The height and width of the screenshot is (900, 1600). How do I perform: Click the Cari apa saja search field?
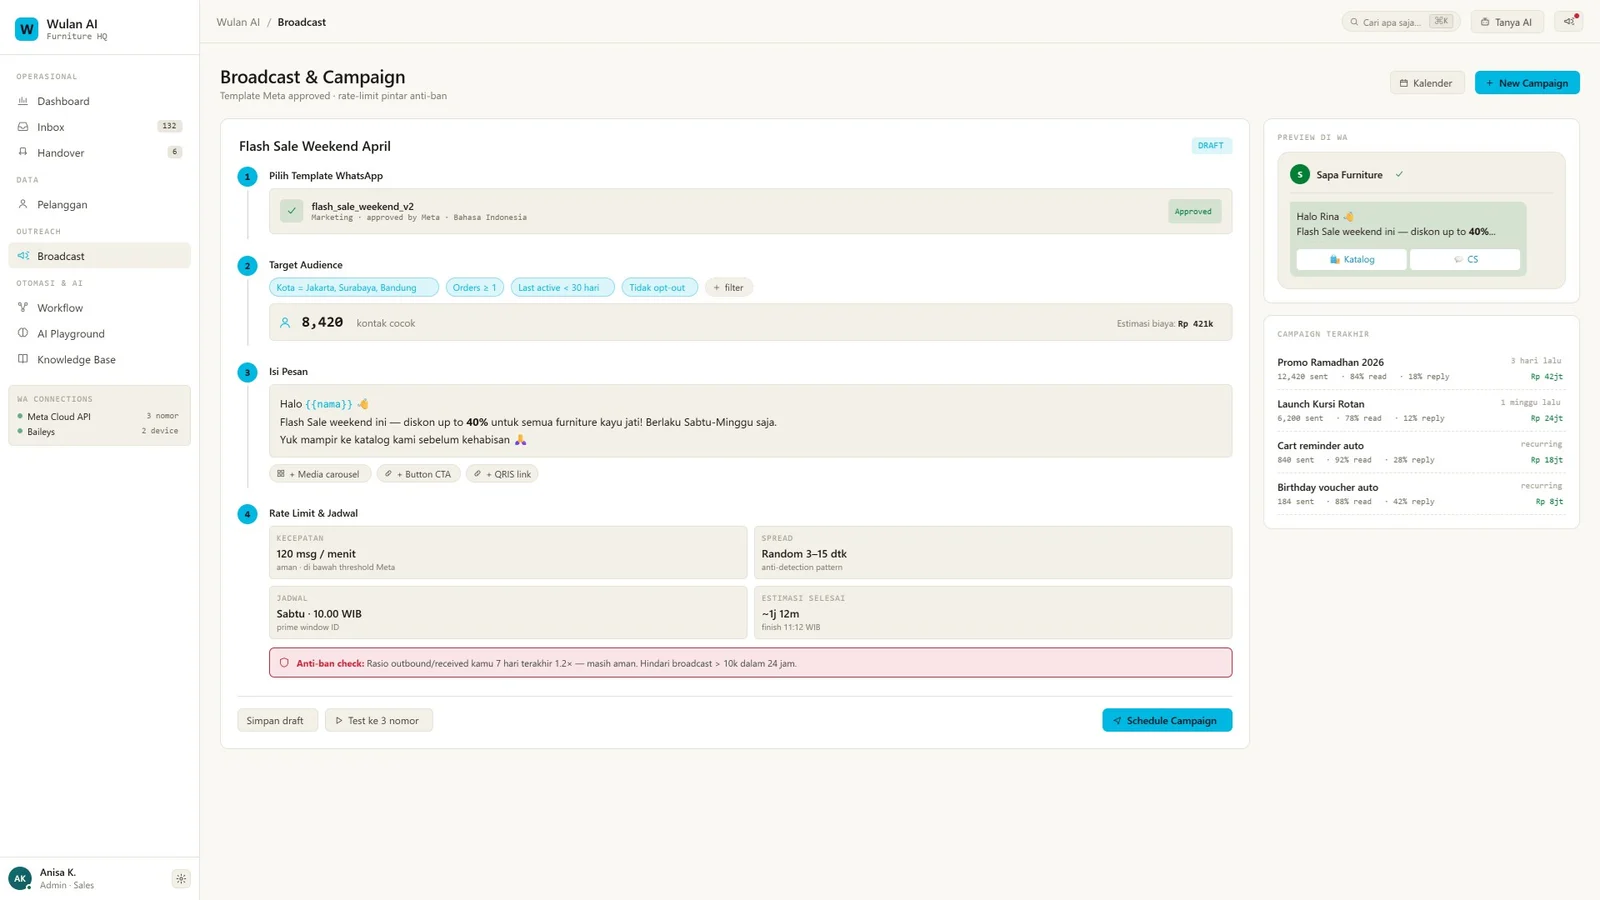coord(1398,21)
